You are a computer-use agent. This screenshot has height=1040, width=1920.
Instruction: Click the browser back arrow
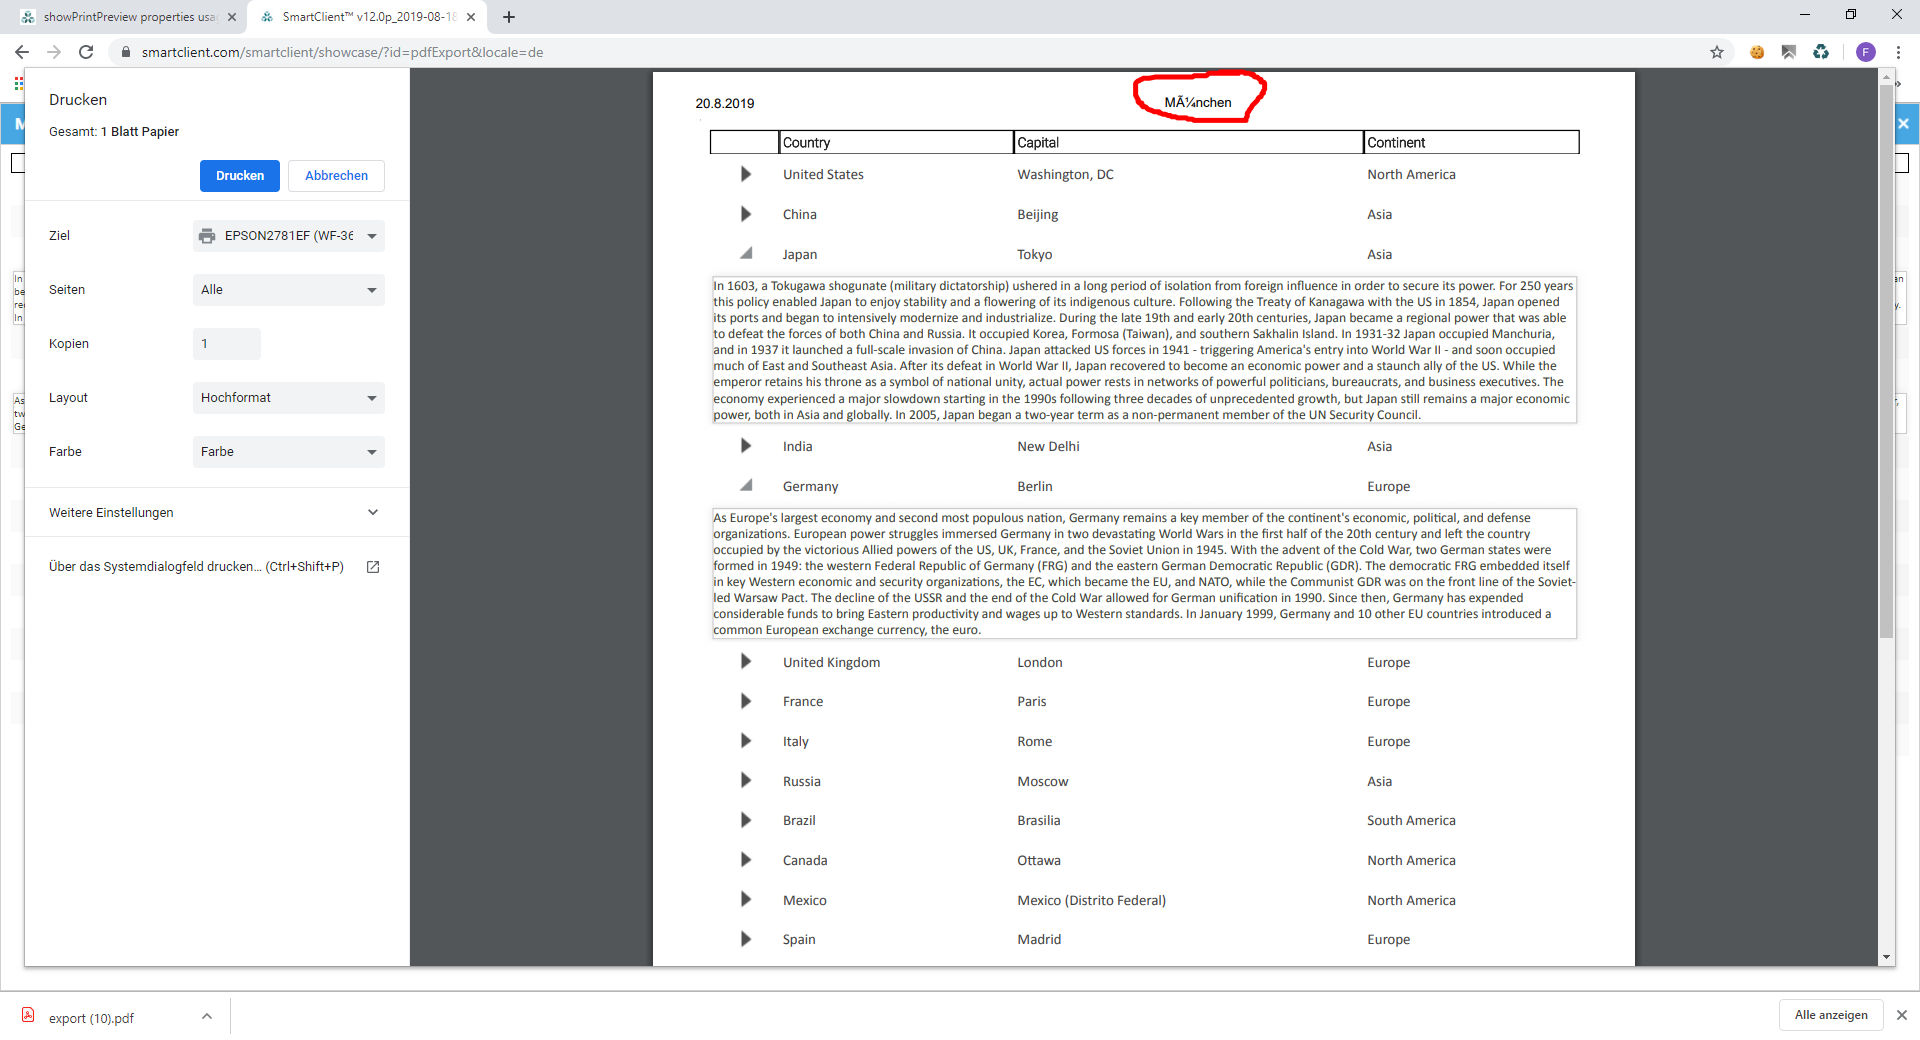pos(22,52)
